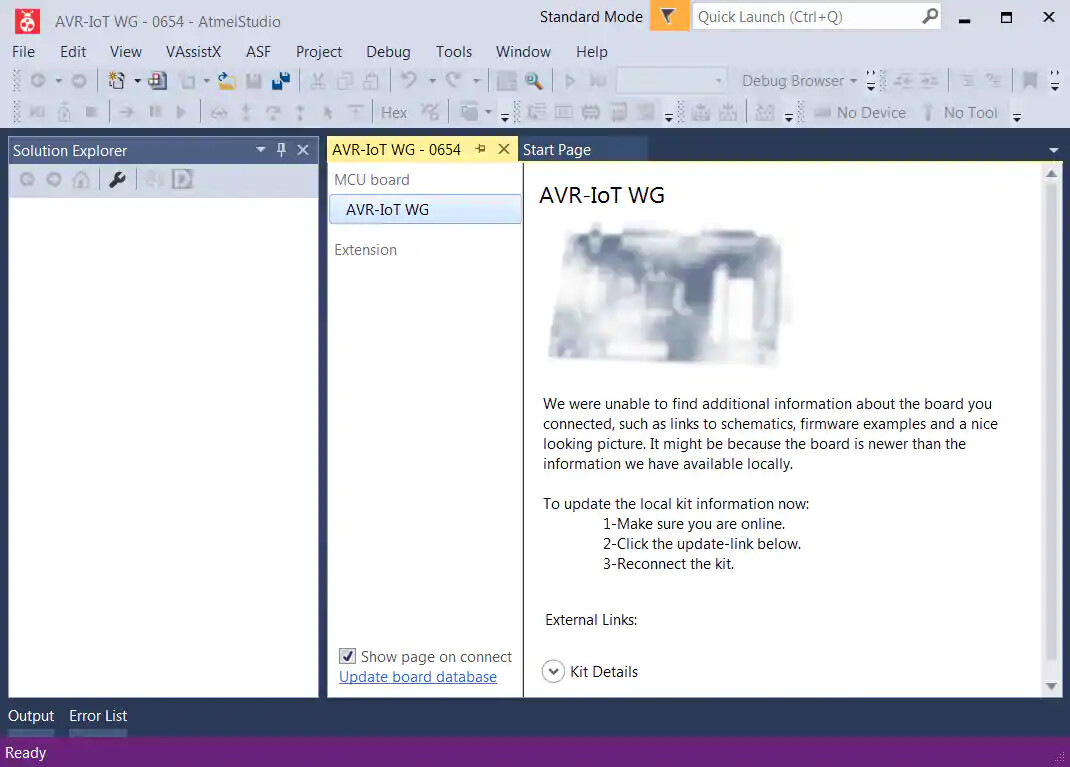Open toolbar options overflow beside No Tool

[x=1017, y=117]
